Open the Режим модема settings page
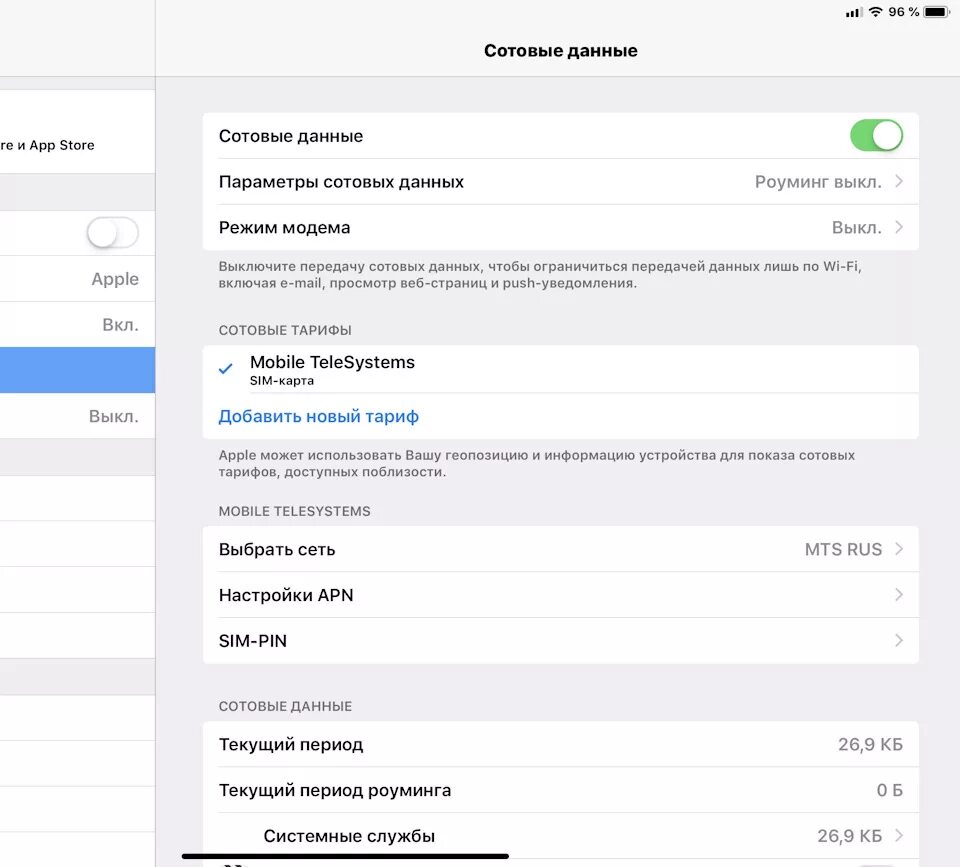The height and width of the screenshot is (867, 960). (560, 227)
